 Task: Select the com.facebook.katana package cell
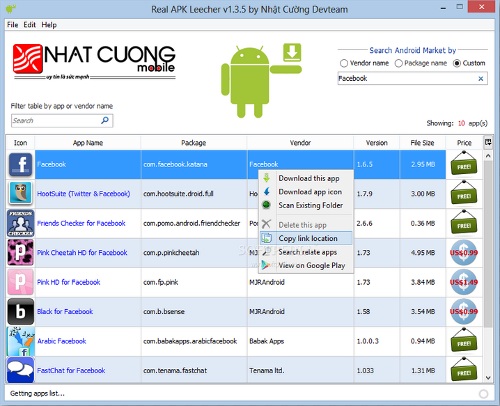(x=194, y=164)
